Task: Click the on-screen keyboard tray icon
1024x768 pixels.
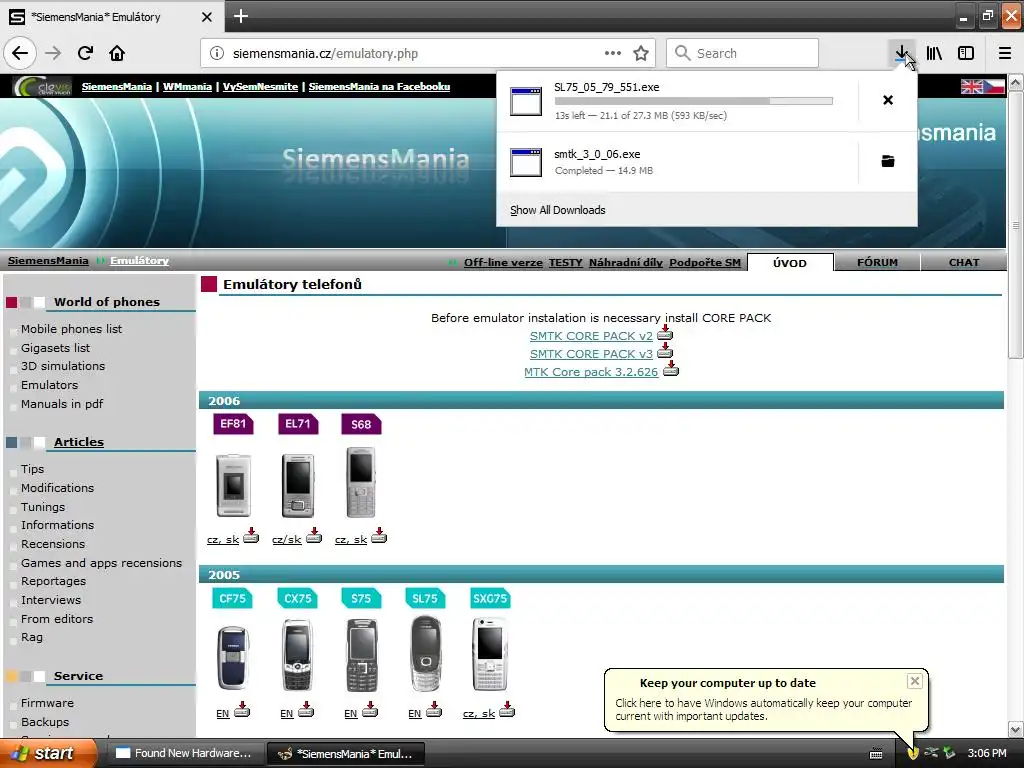Action: 876,754
